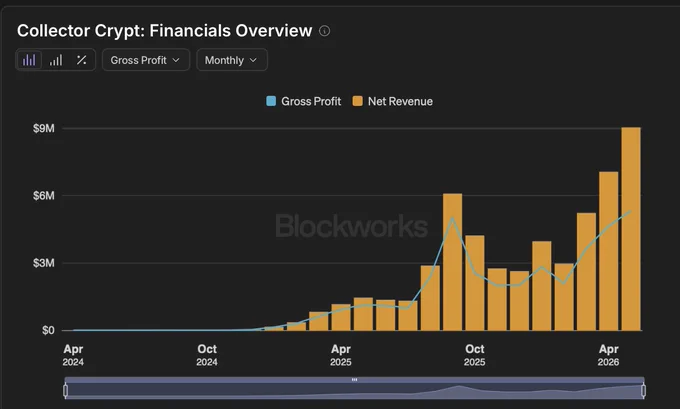Click the info icon beside the title
The width and height of the screenshot is (680, 409).
(324, 31)
